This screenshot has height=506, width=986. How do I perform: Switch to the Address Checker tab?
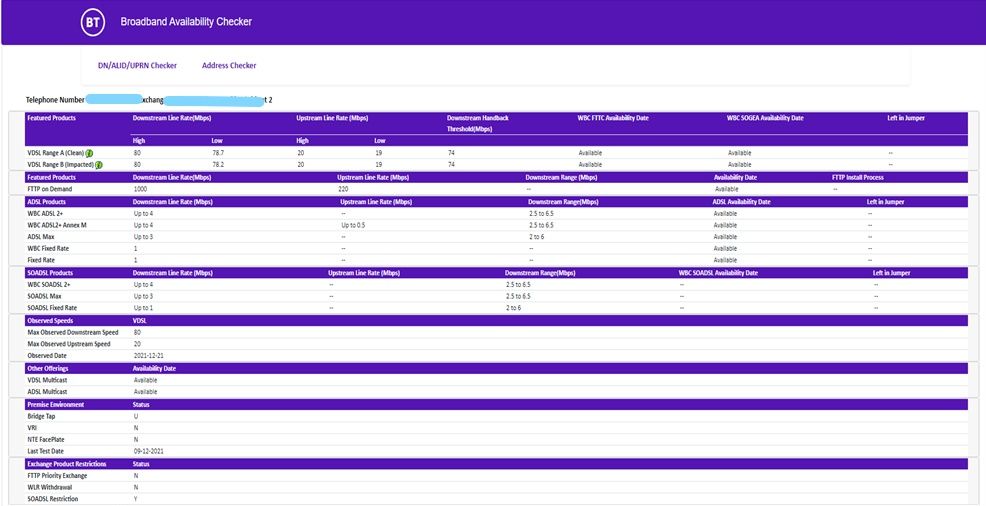(229, 66)
